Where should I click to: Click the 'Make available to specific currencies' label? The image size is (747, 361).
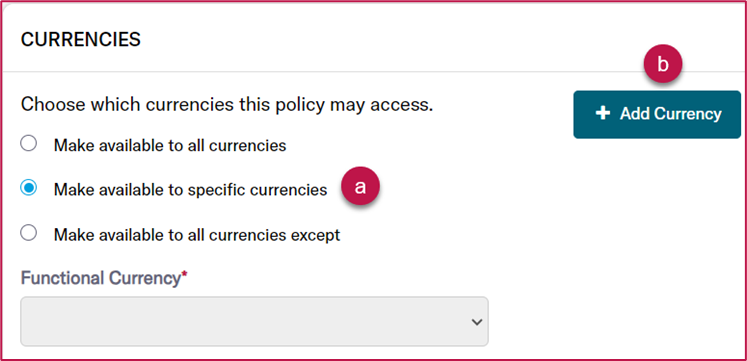[191, 190]
